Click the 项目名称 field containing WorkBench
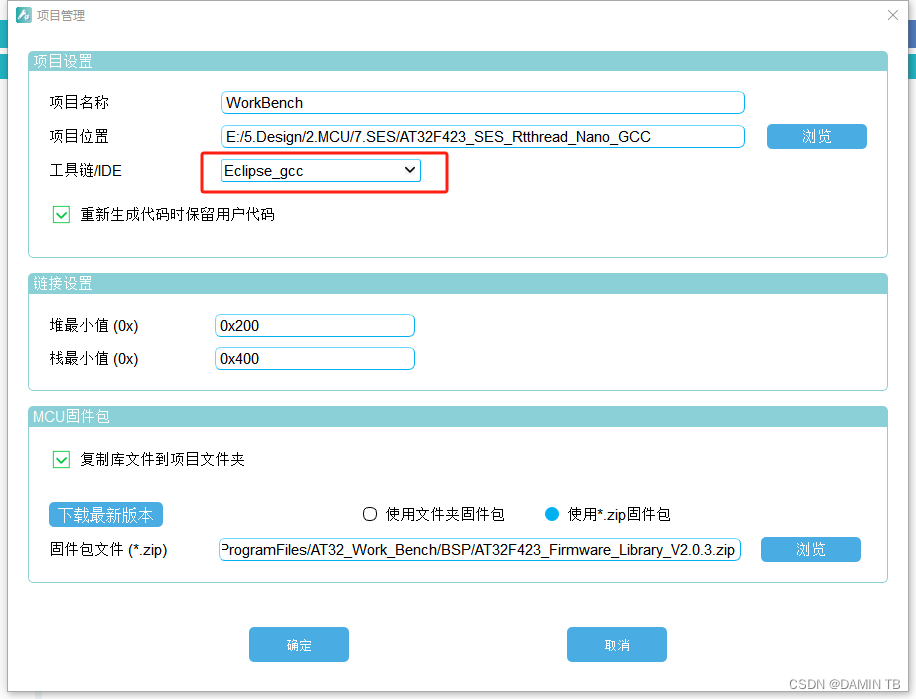The width and height of the screenshot is (916, 699). (x=483, y=103)
